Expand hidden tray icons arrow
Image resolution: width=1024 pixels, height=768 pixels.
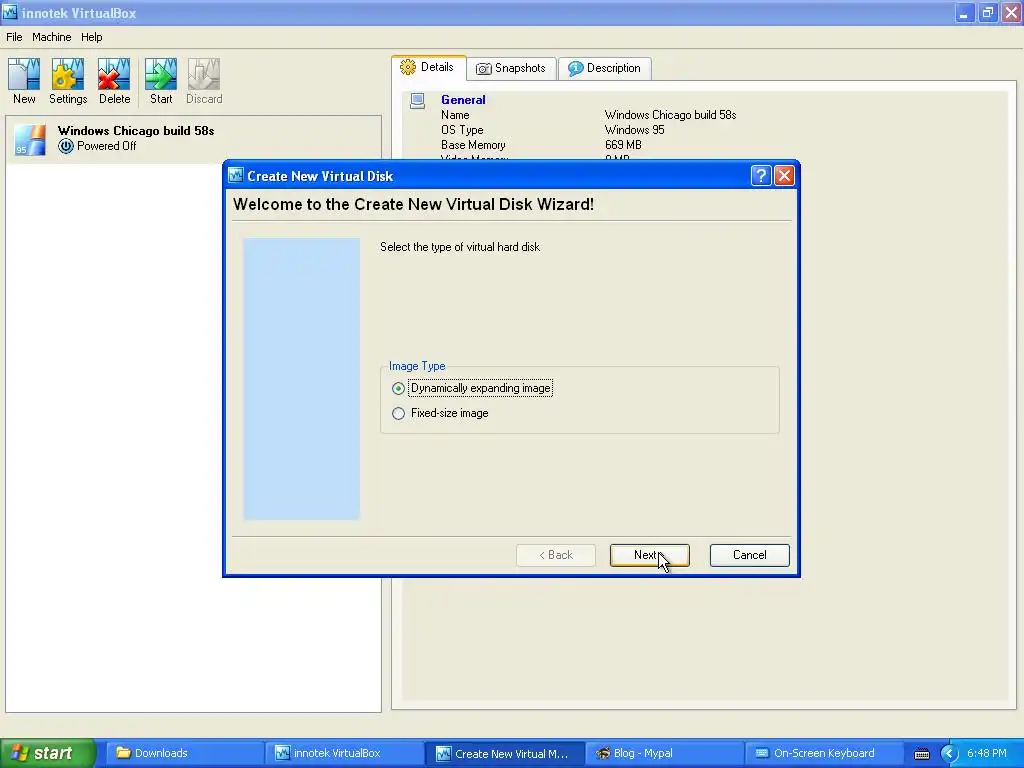tap(949, 754)
